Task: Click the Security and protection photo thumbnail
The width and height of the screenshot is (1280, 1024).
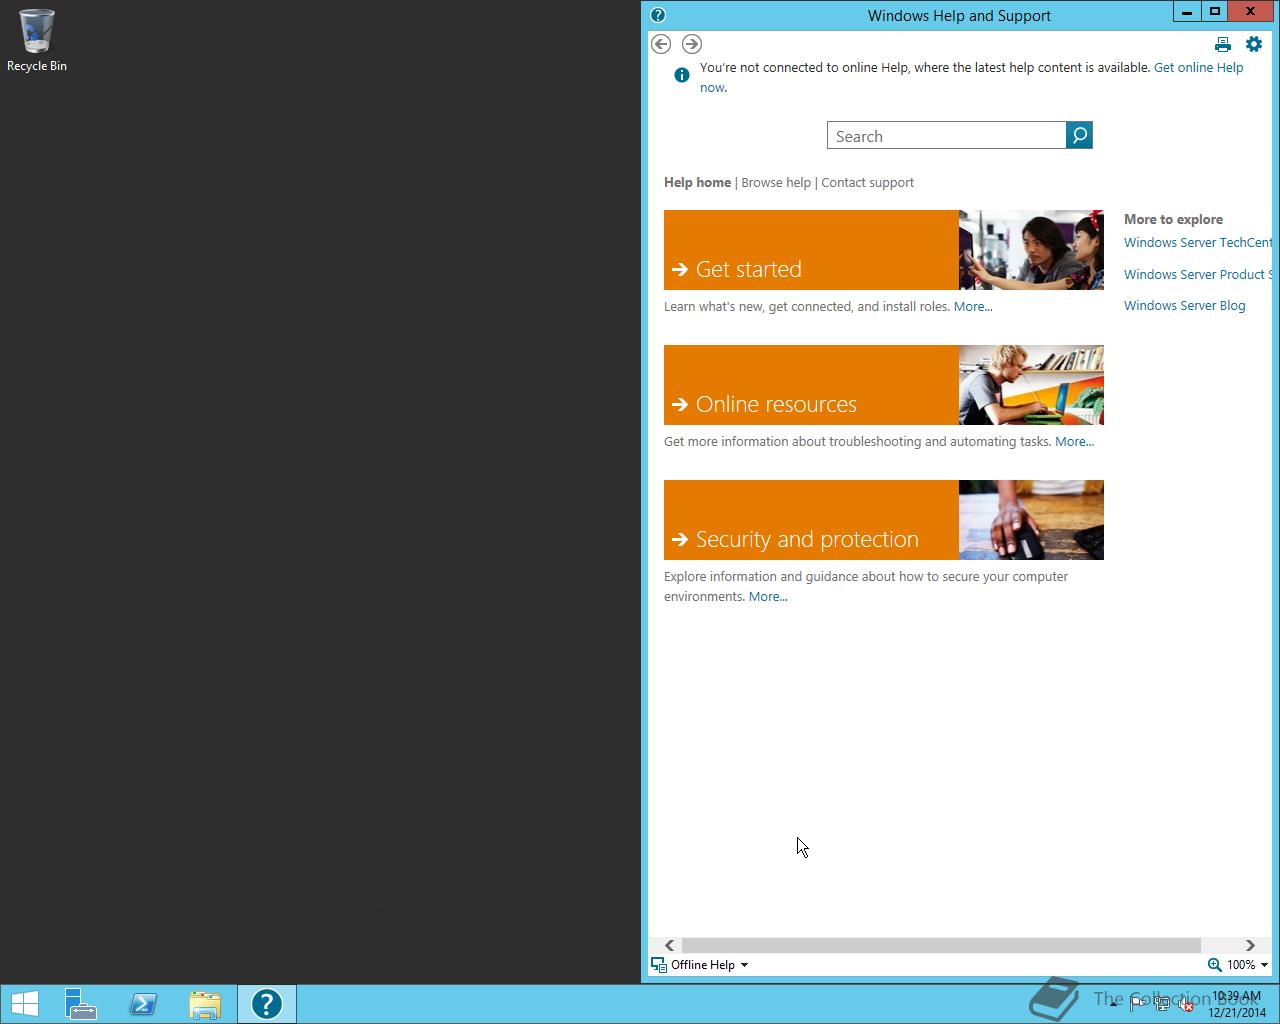Action: click(x=1031, y=520)
